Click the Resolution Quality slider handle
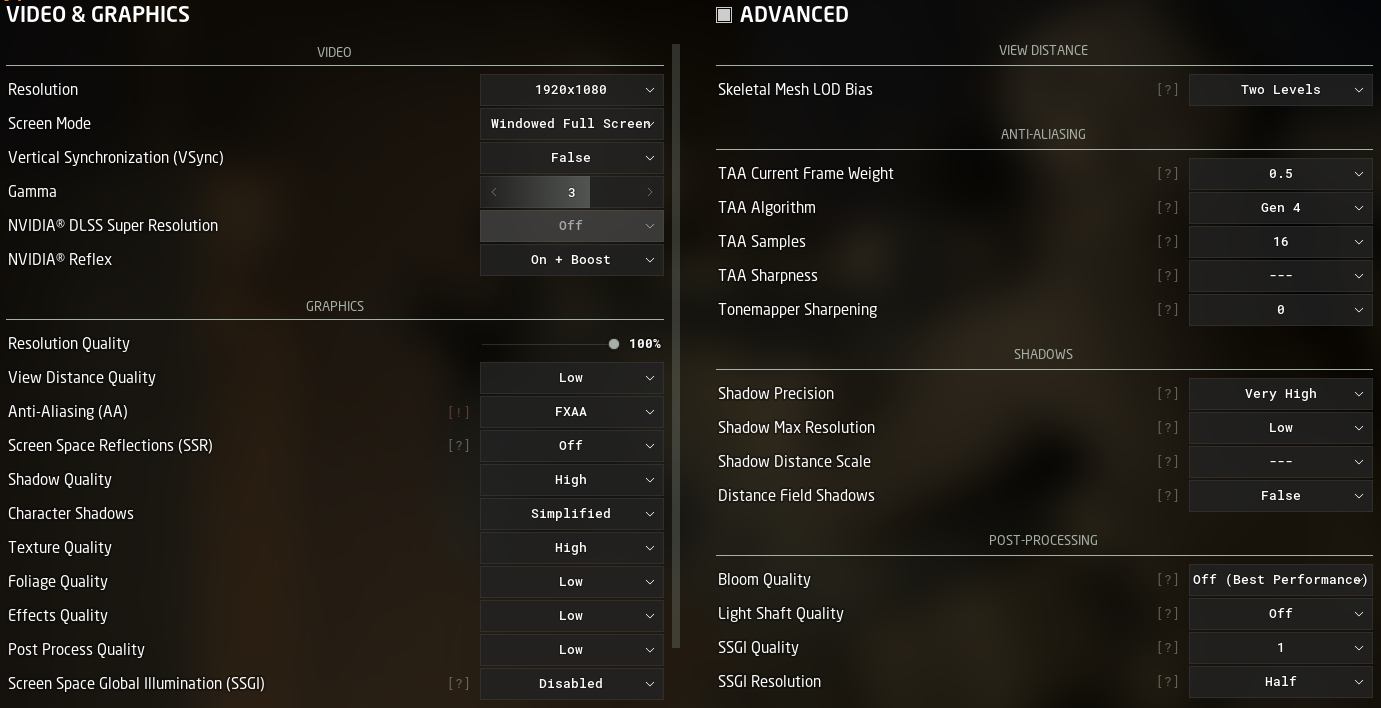 tap(614, 344)
